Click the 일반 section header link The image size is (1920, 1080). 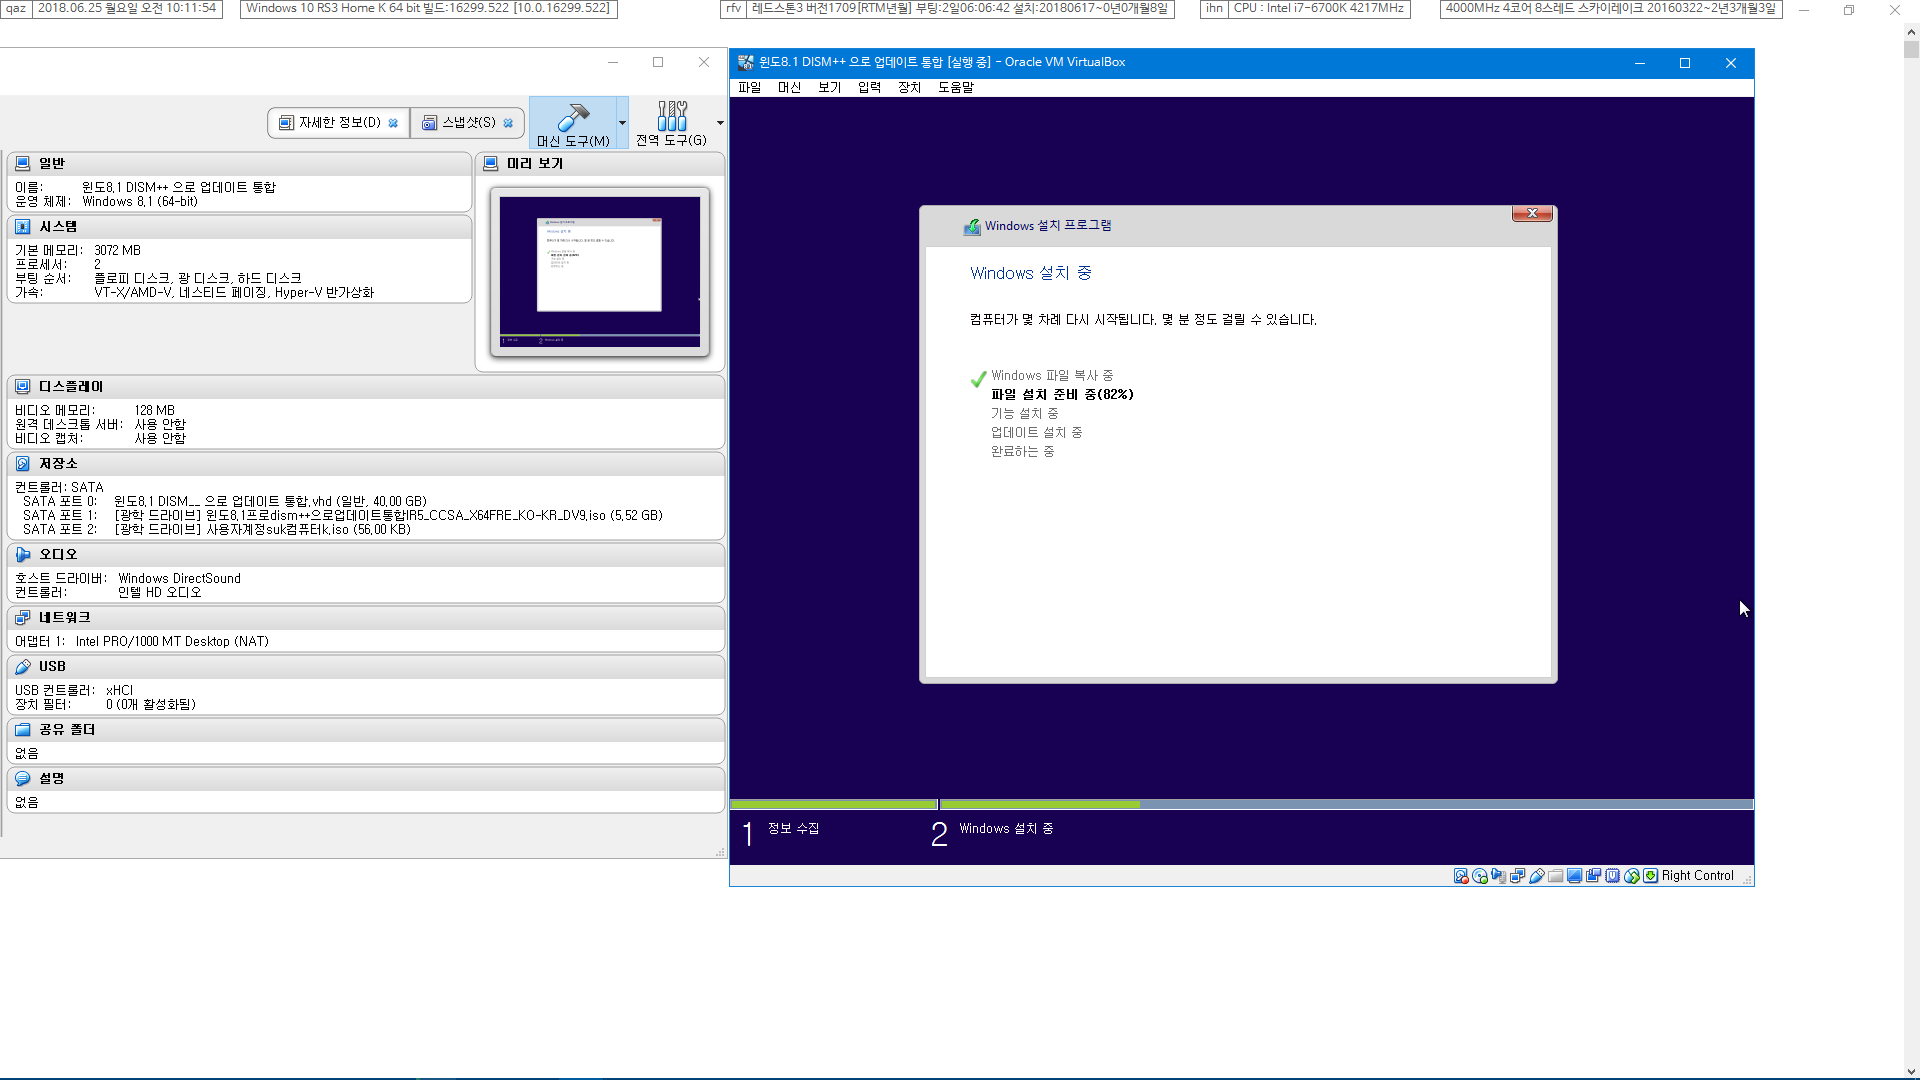click(52, 163)
